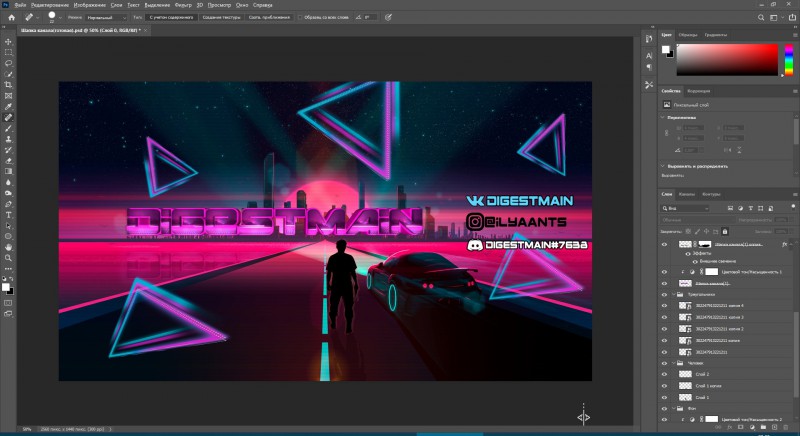Select the Move tool
800x436 pixels.
8,41
